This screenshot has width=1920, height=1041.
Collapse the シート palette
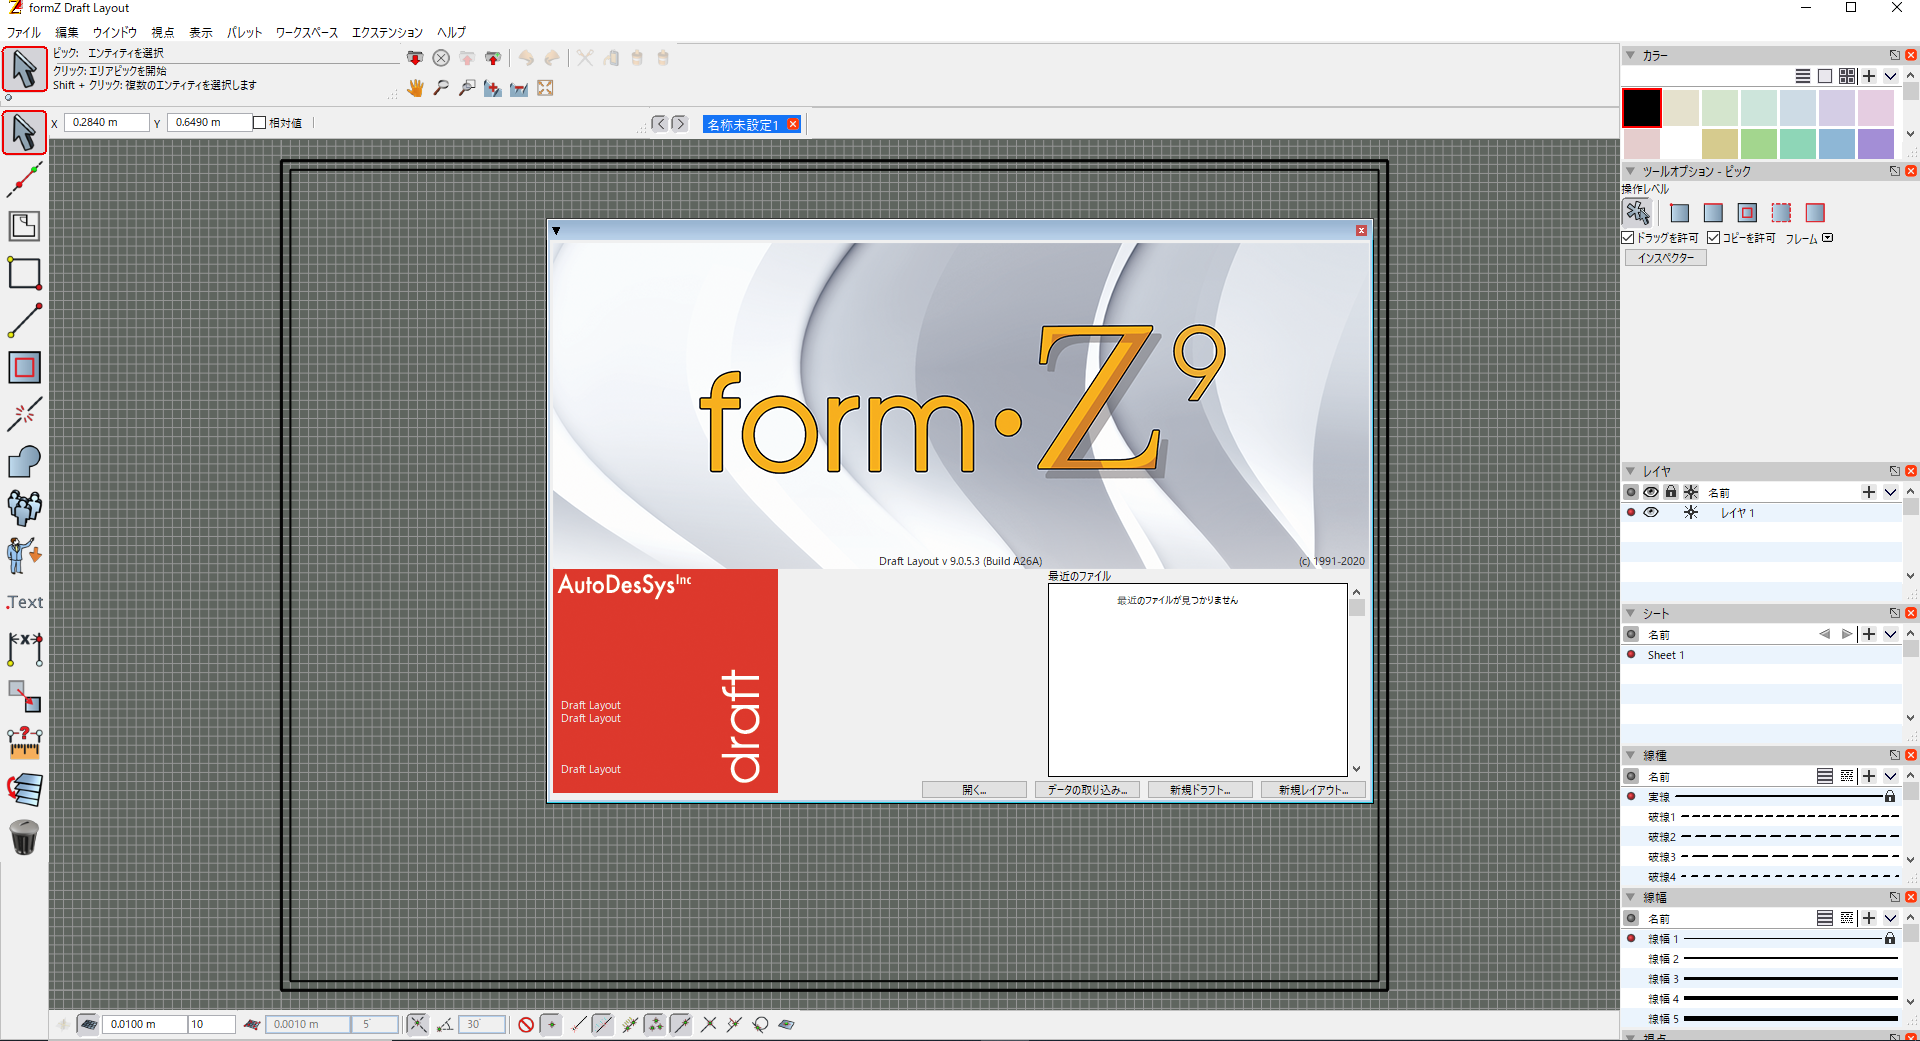click(1630, 612)
